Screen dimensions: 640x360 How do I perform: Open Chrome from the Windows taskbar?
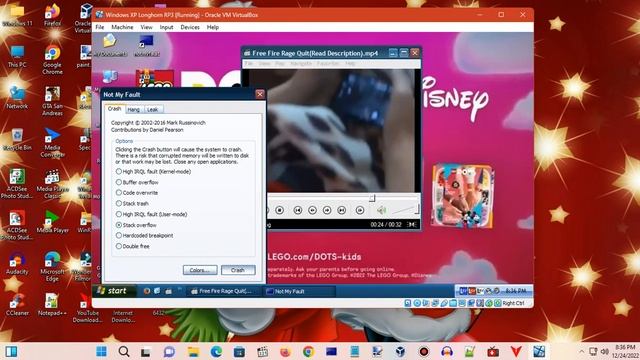(308, 351)
